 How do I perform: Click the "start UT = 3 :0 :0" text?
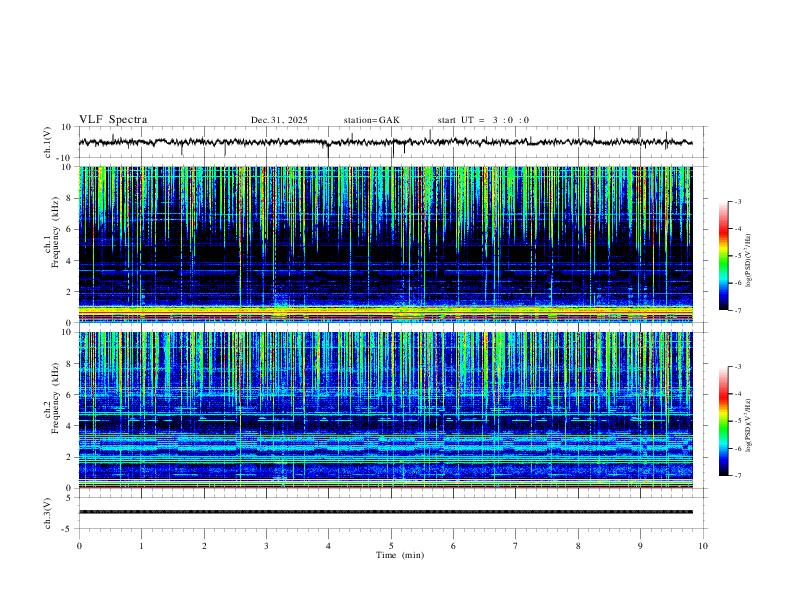pyautogui.click(x=483, y=120)
